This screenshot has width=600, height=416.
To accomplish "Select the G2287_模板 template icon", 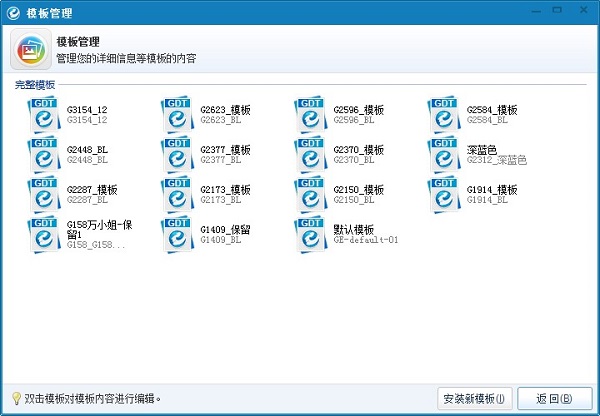I will tap(44, 194).
